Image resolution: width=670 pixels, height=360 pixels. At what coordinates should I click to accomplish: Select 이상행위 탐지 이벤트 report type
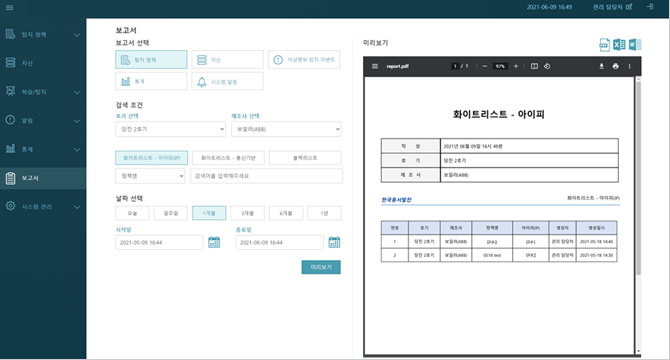point(304,60)
